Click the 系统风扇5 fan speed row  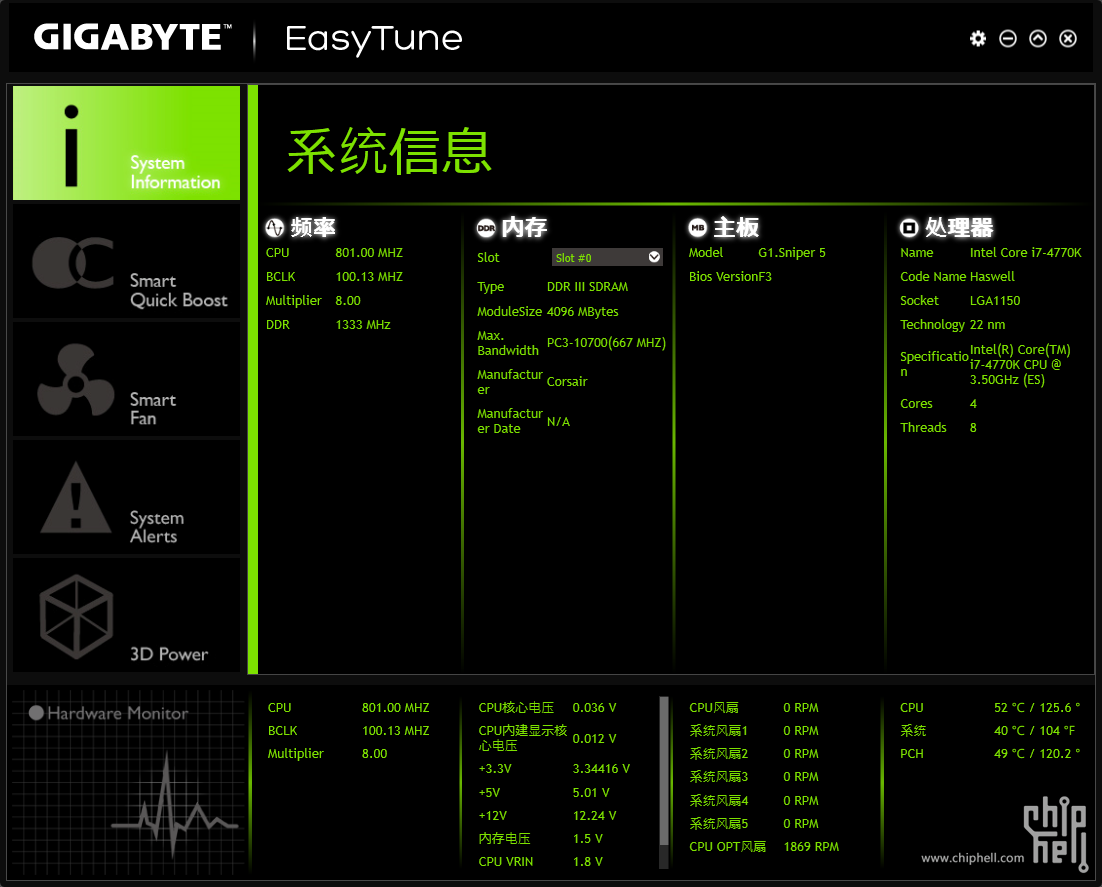[x=754, y=824]
